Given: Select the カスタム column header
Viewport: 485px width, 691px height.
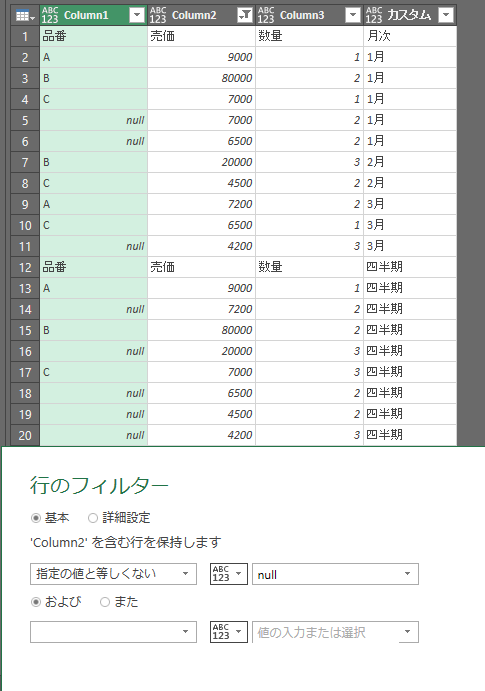Looking at the screenshot, I should coord(409,15).
